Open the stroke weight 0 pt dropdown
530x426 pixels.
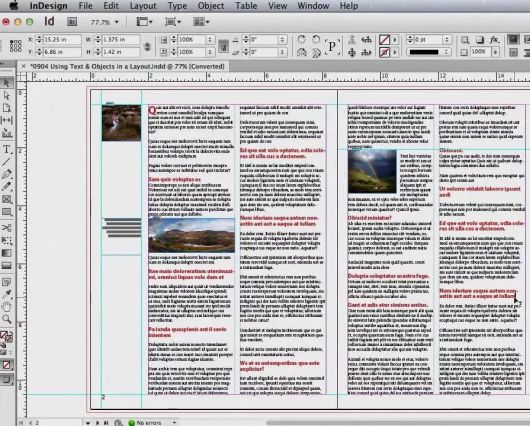point(447,40)
